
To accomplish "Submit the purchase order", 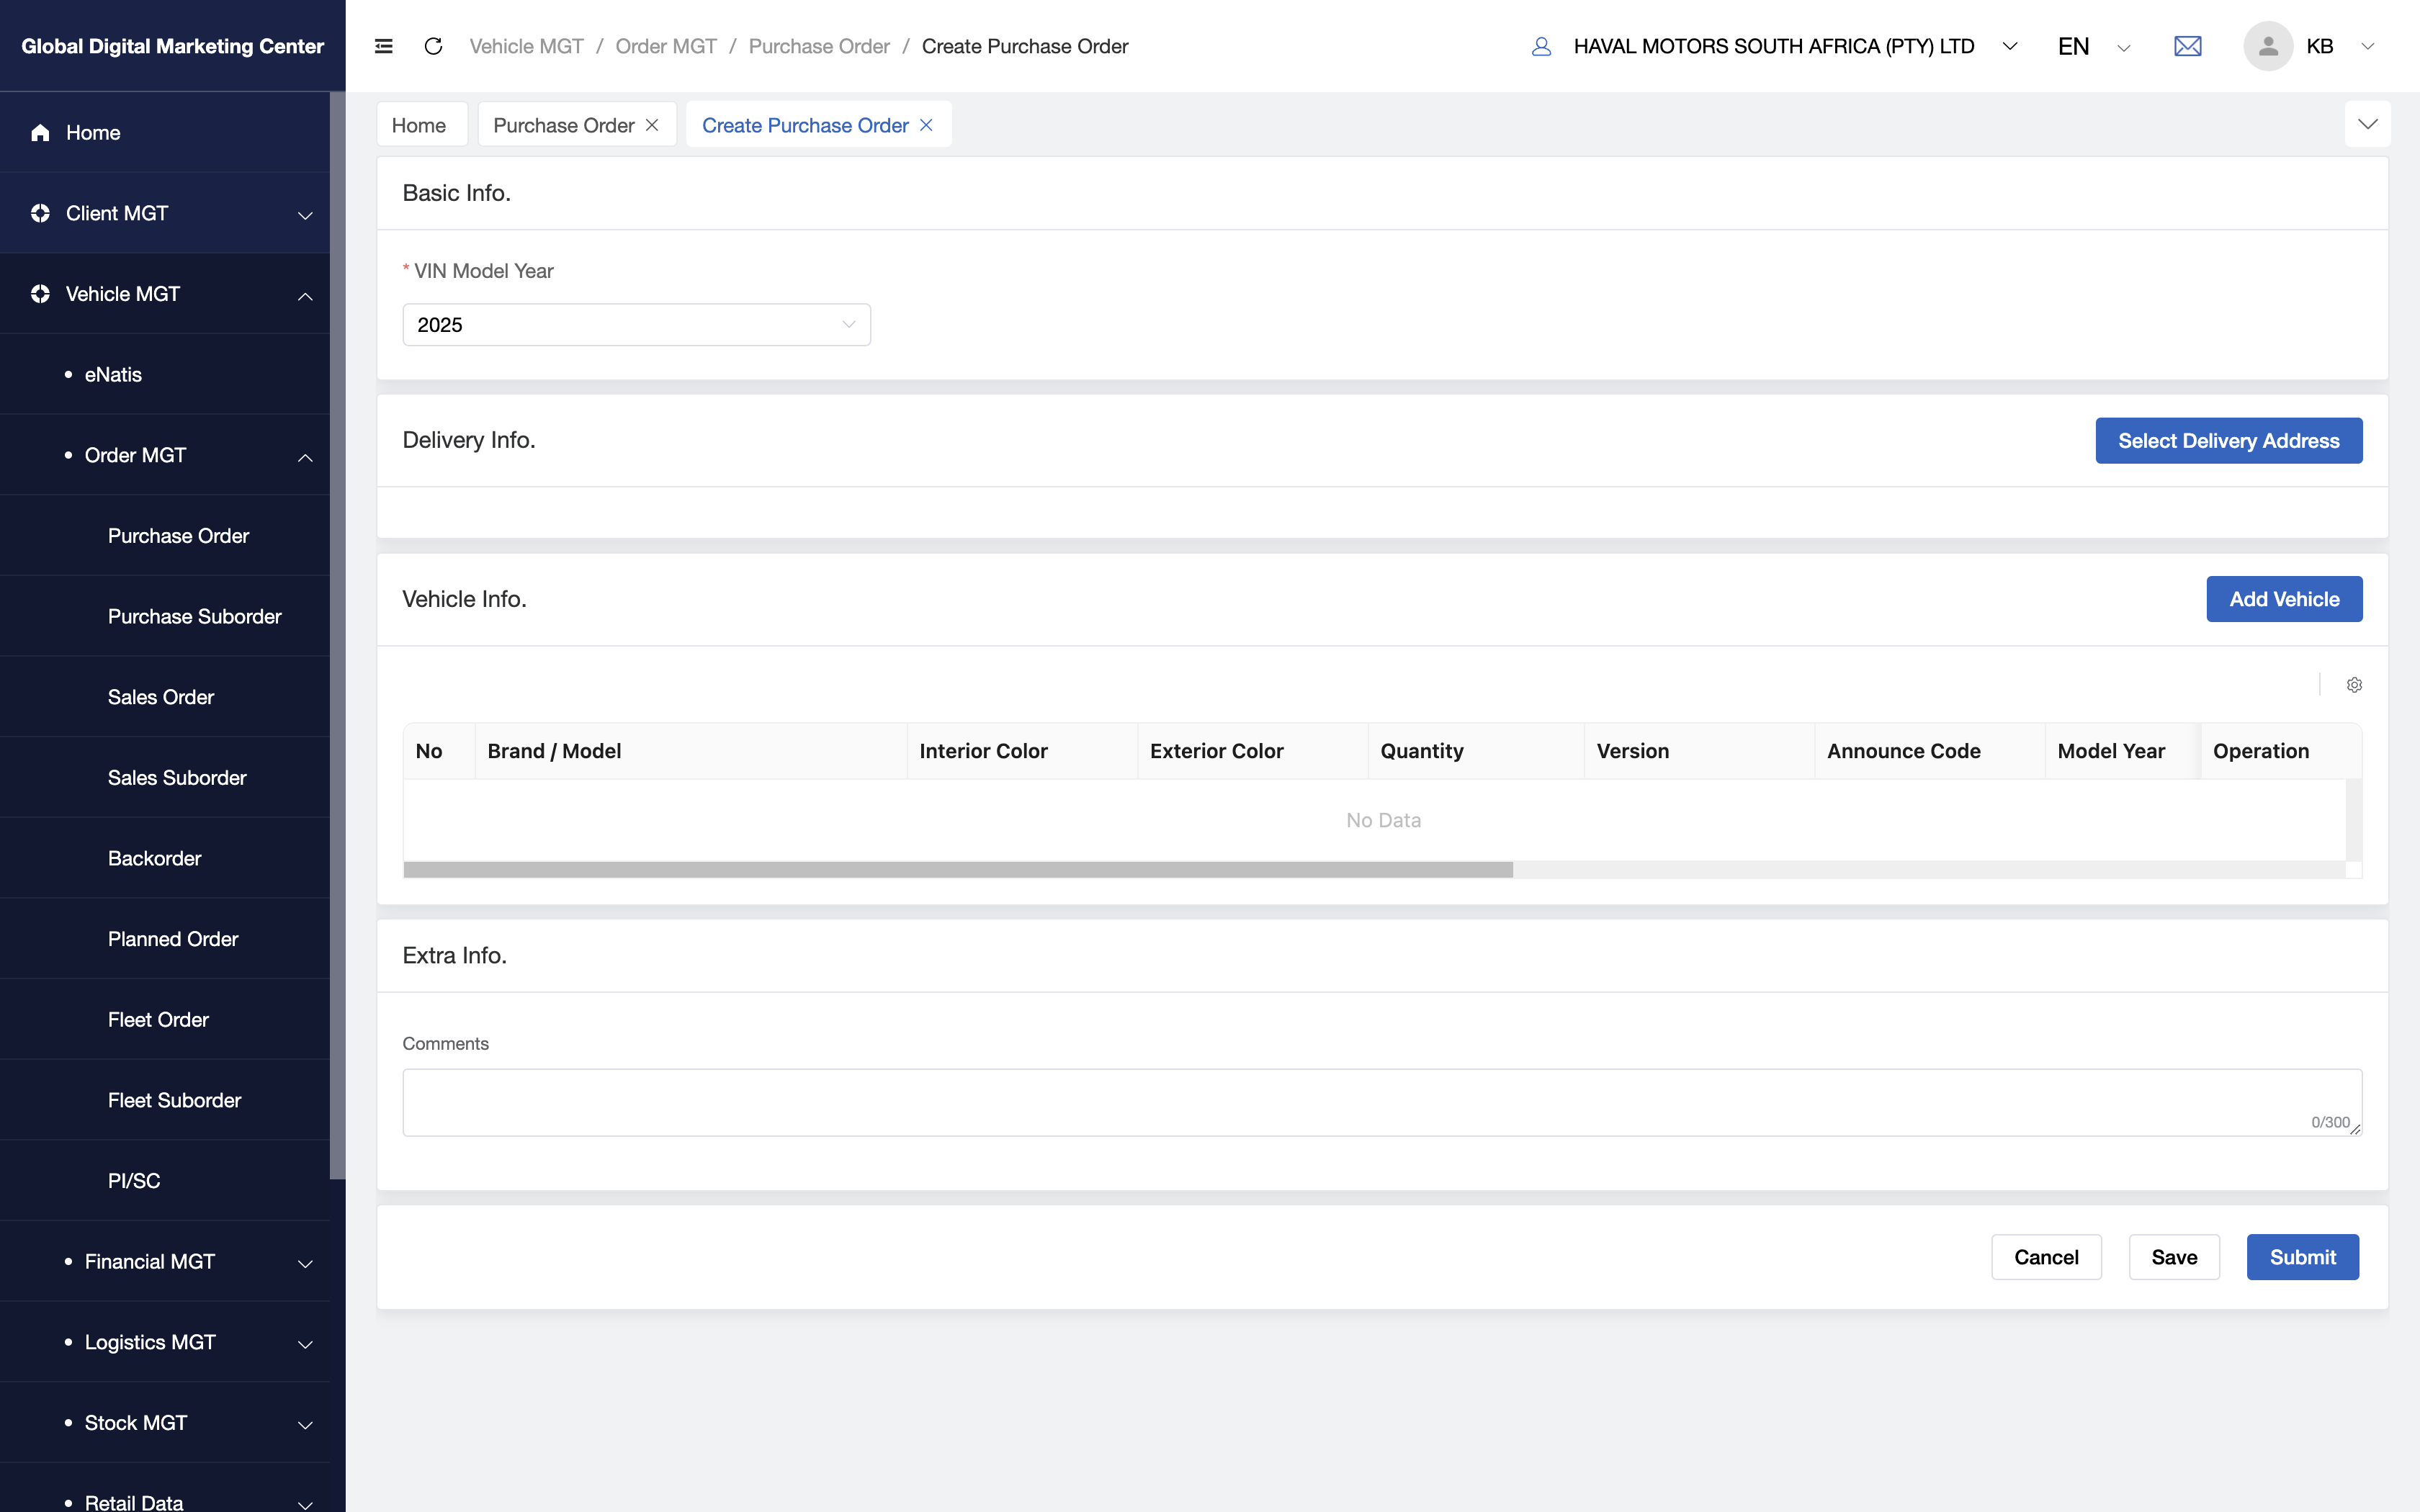I will [2302, 1257].
